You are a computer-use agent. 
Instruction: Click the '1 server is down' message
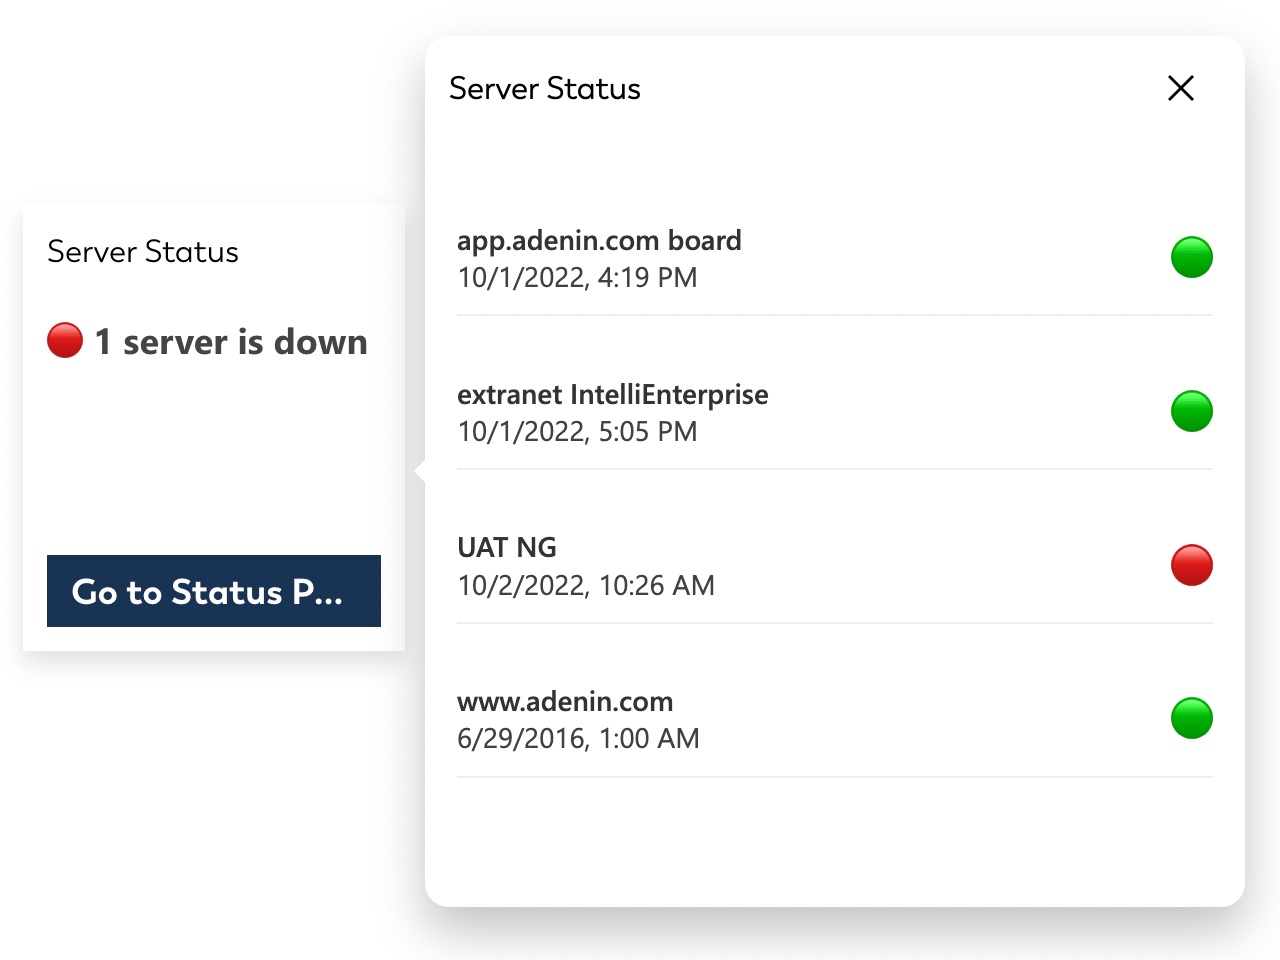(231, 342)
